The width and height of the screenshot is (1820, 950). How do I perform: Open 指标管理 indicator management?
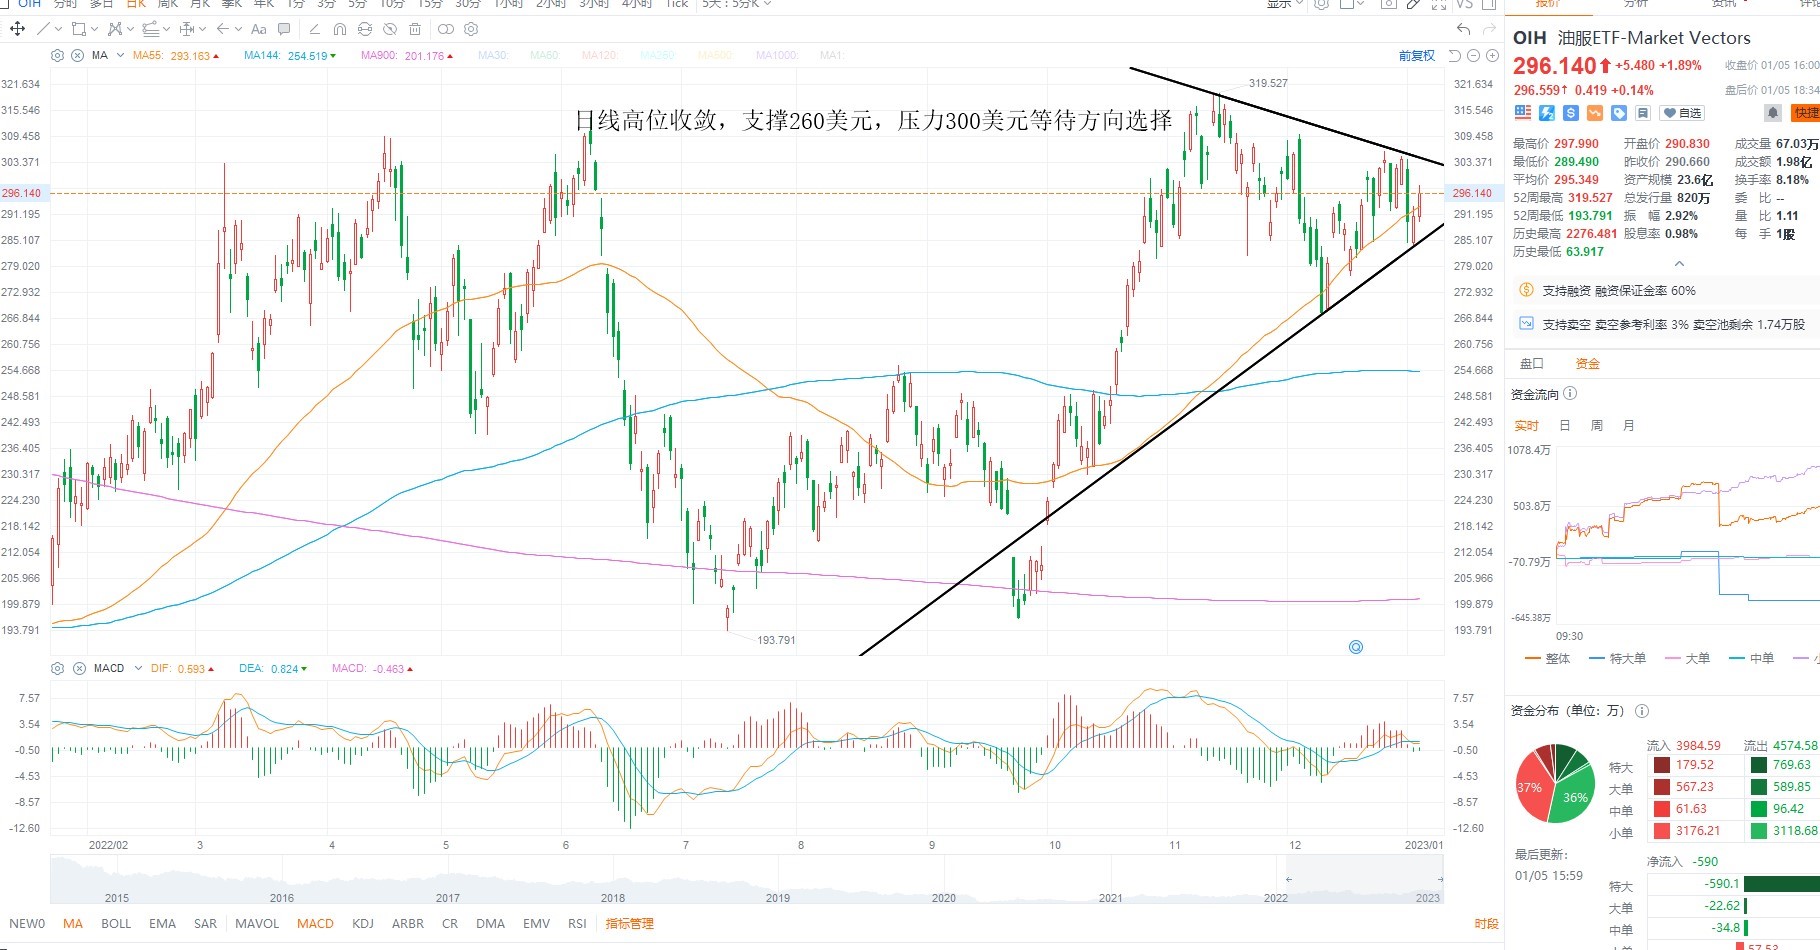click(x=630, y=923)
